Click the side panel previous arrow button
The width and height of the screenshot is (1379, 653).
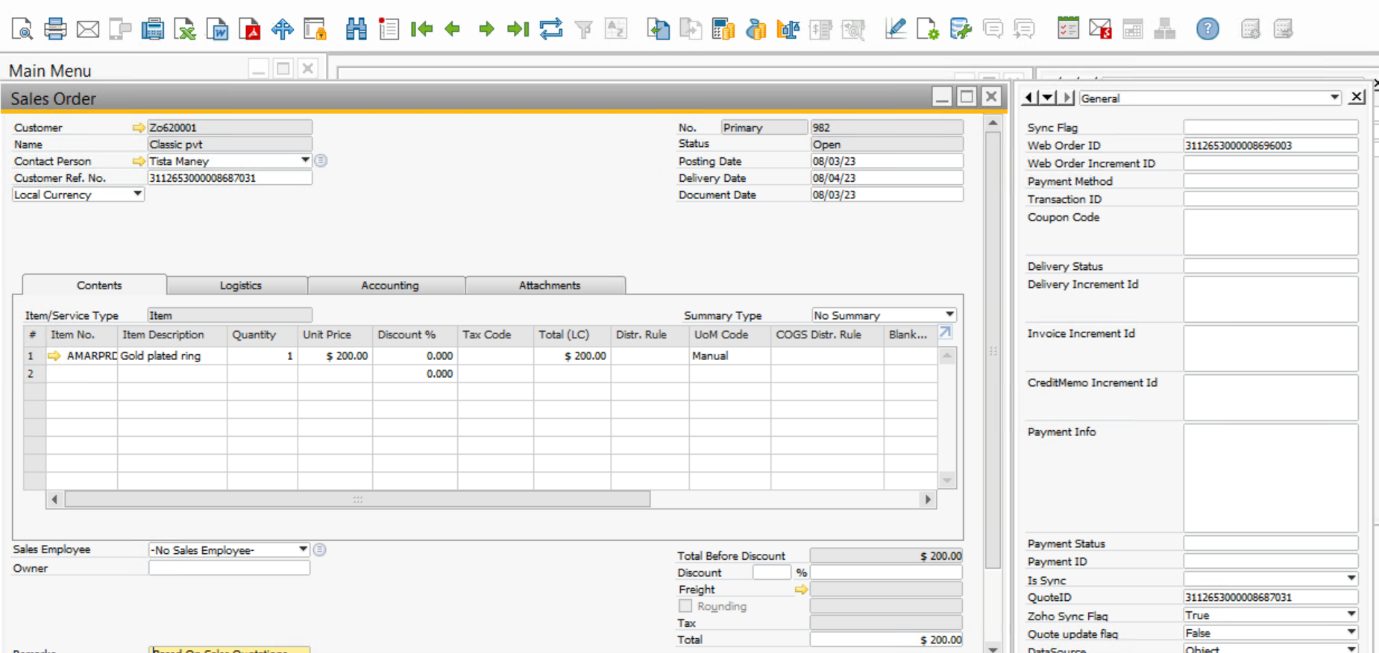[x=1030, y=98]
